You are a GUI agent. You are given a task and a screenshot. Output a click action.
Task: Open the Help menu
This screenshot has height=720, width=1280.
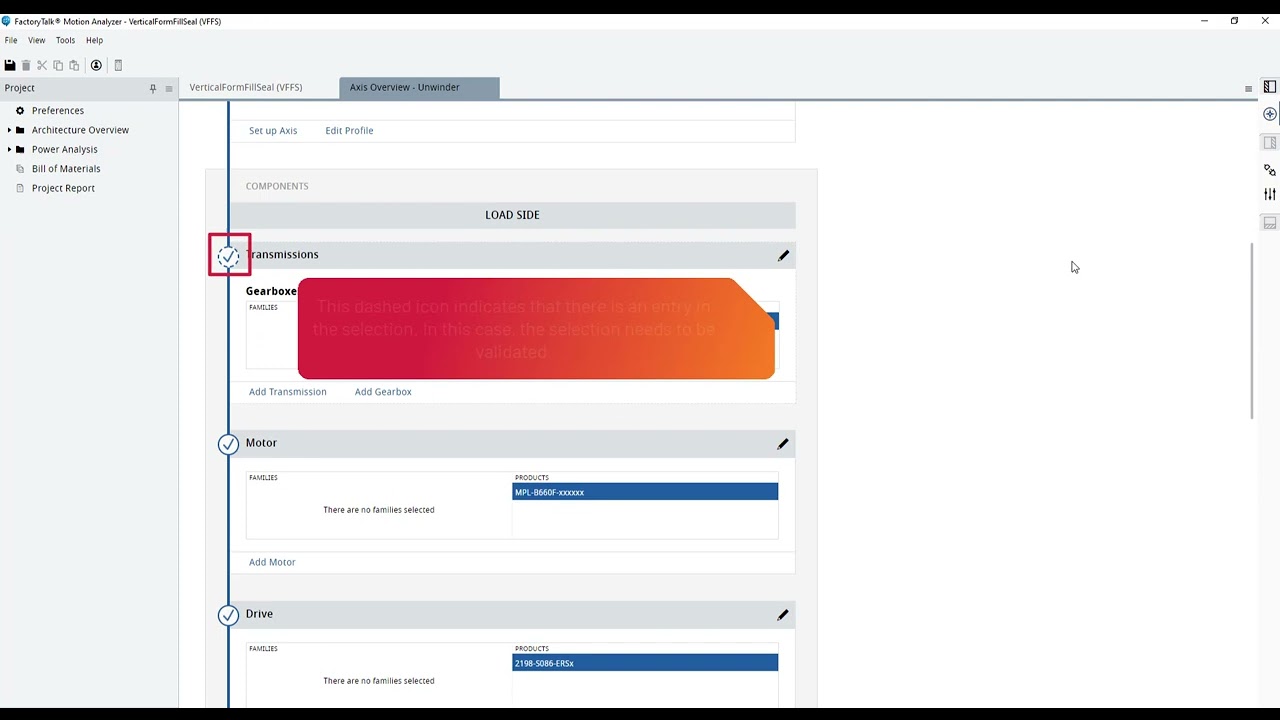tap(94, 40)
